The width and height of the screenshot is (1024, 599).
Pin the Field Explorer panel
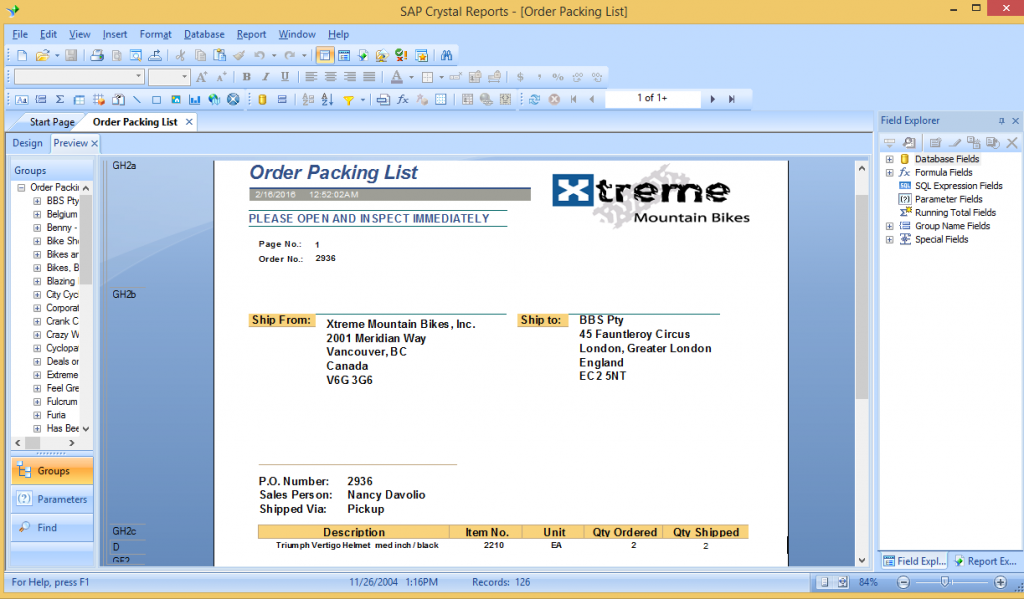point(1001,121)
